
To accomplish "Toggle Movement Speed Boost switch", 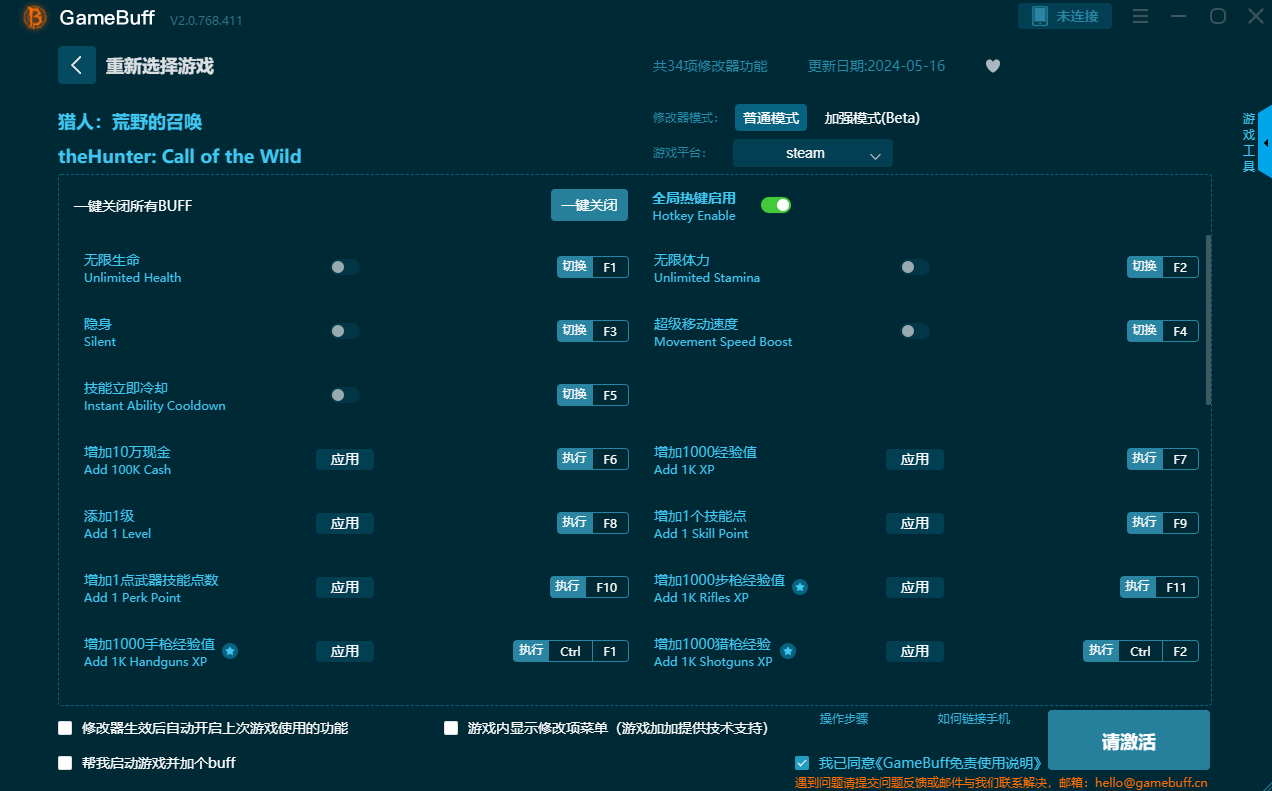I will 915,331.
